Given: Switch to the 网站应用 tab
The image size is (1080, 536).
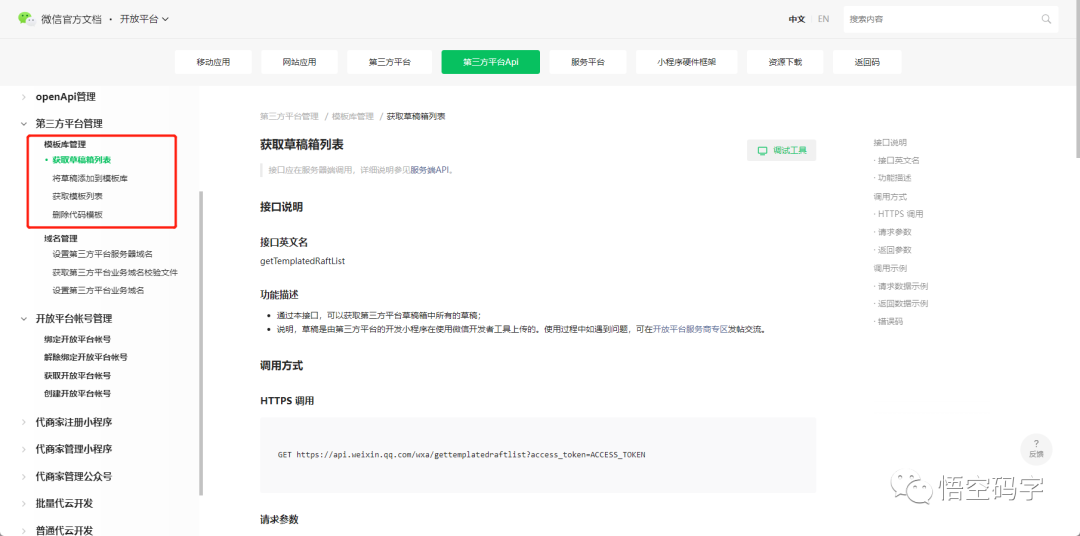Looking at the screenshot, I should 300,62.
